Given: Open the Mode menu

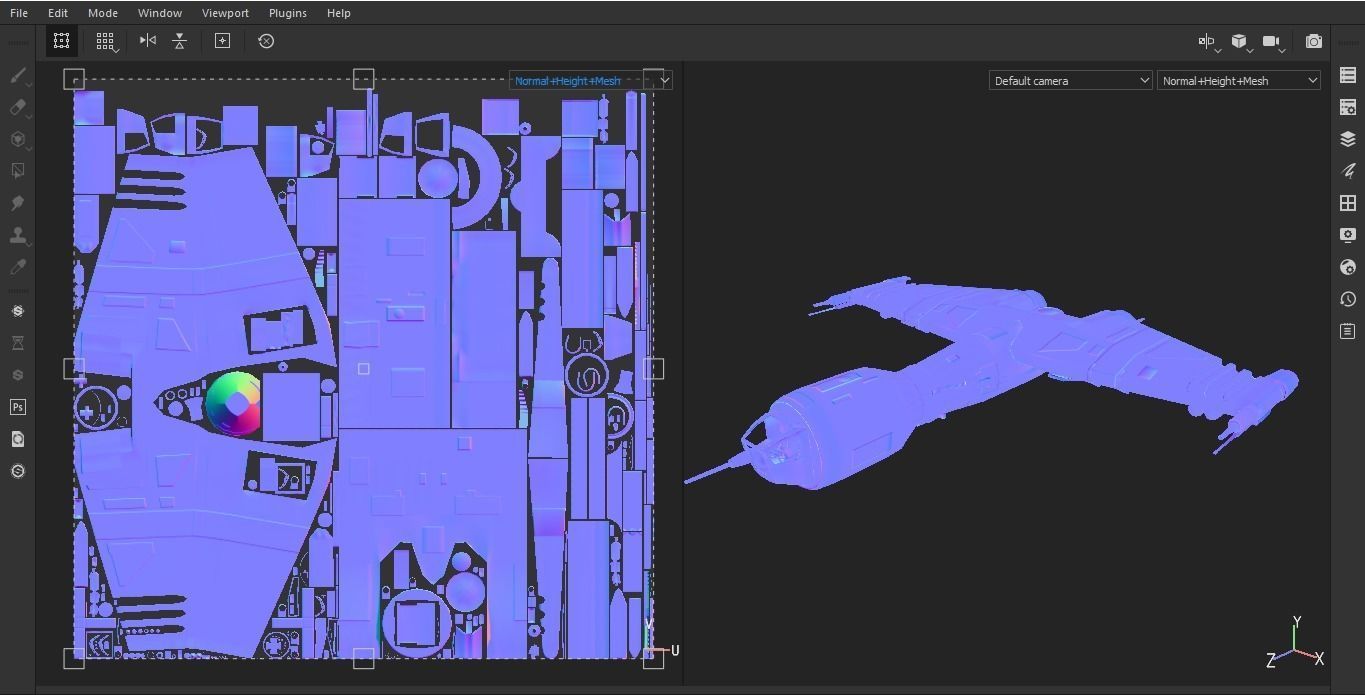Looking at the screenshot, I should (102, 13).
